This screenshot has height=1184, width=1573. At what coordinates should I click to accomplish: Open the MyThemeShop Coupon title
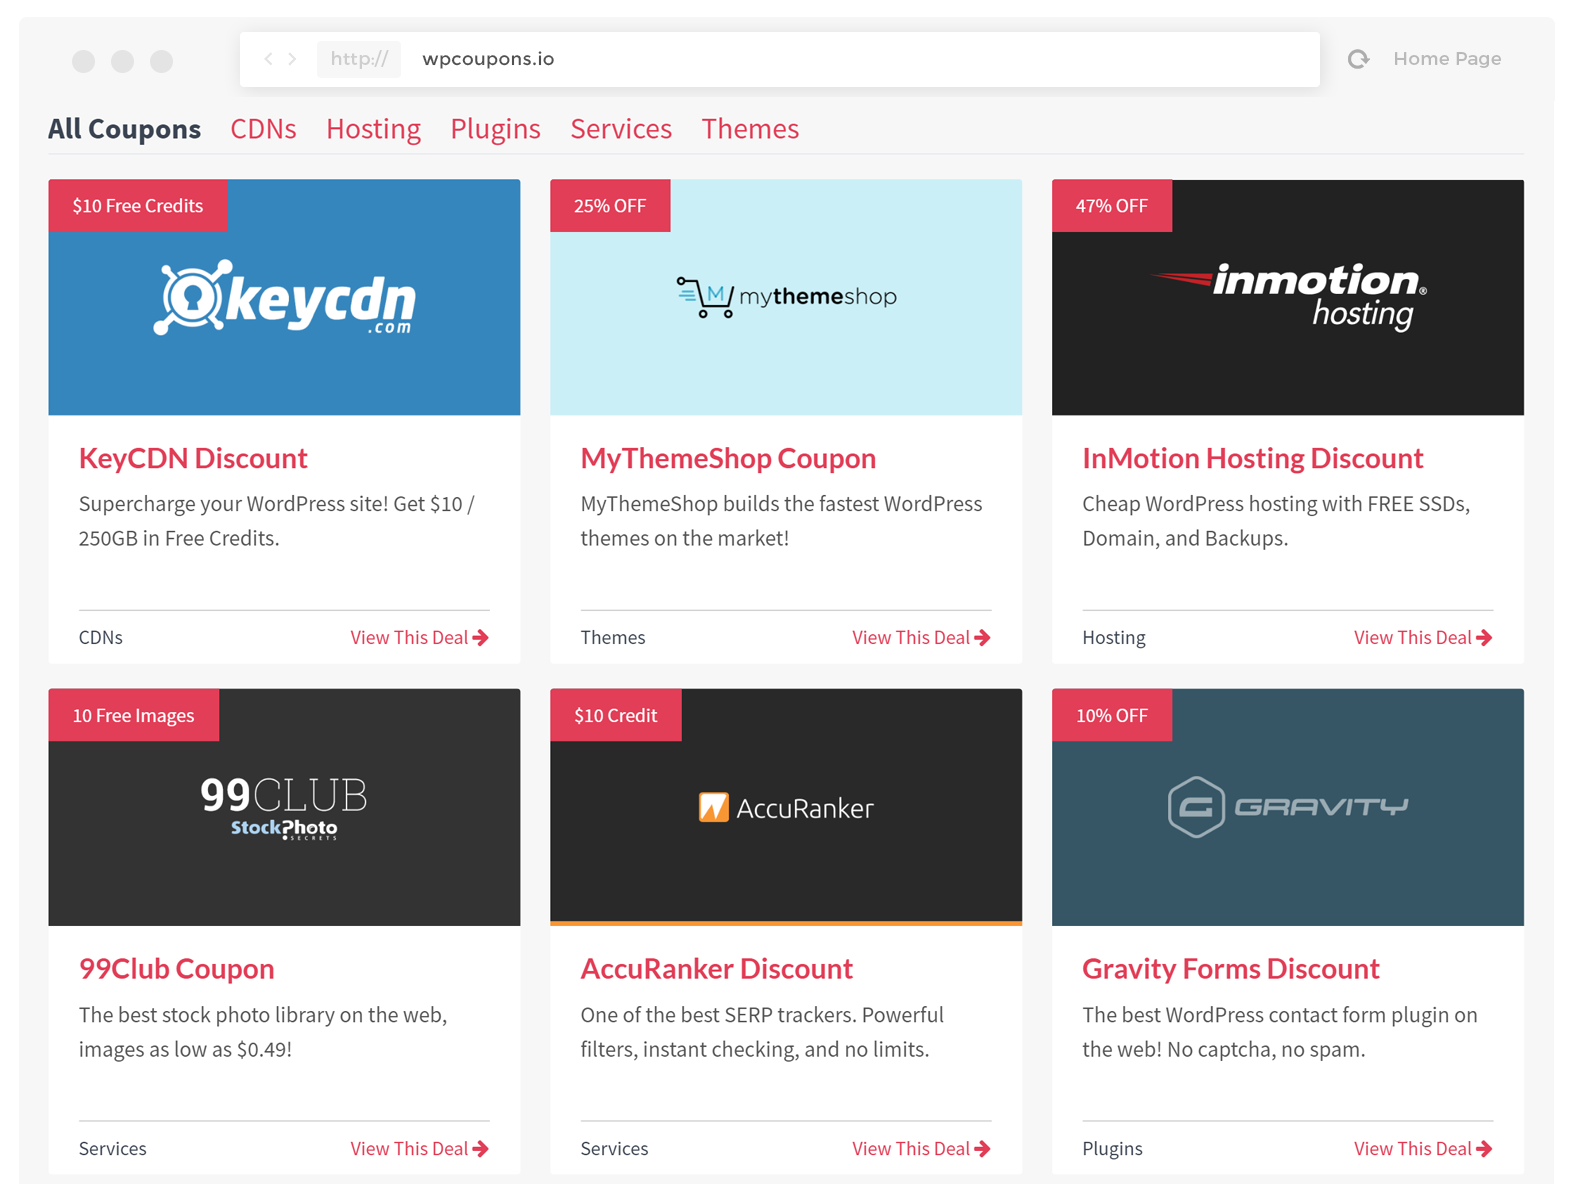728,458
